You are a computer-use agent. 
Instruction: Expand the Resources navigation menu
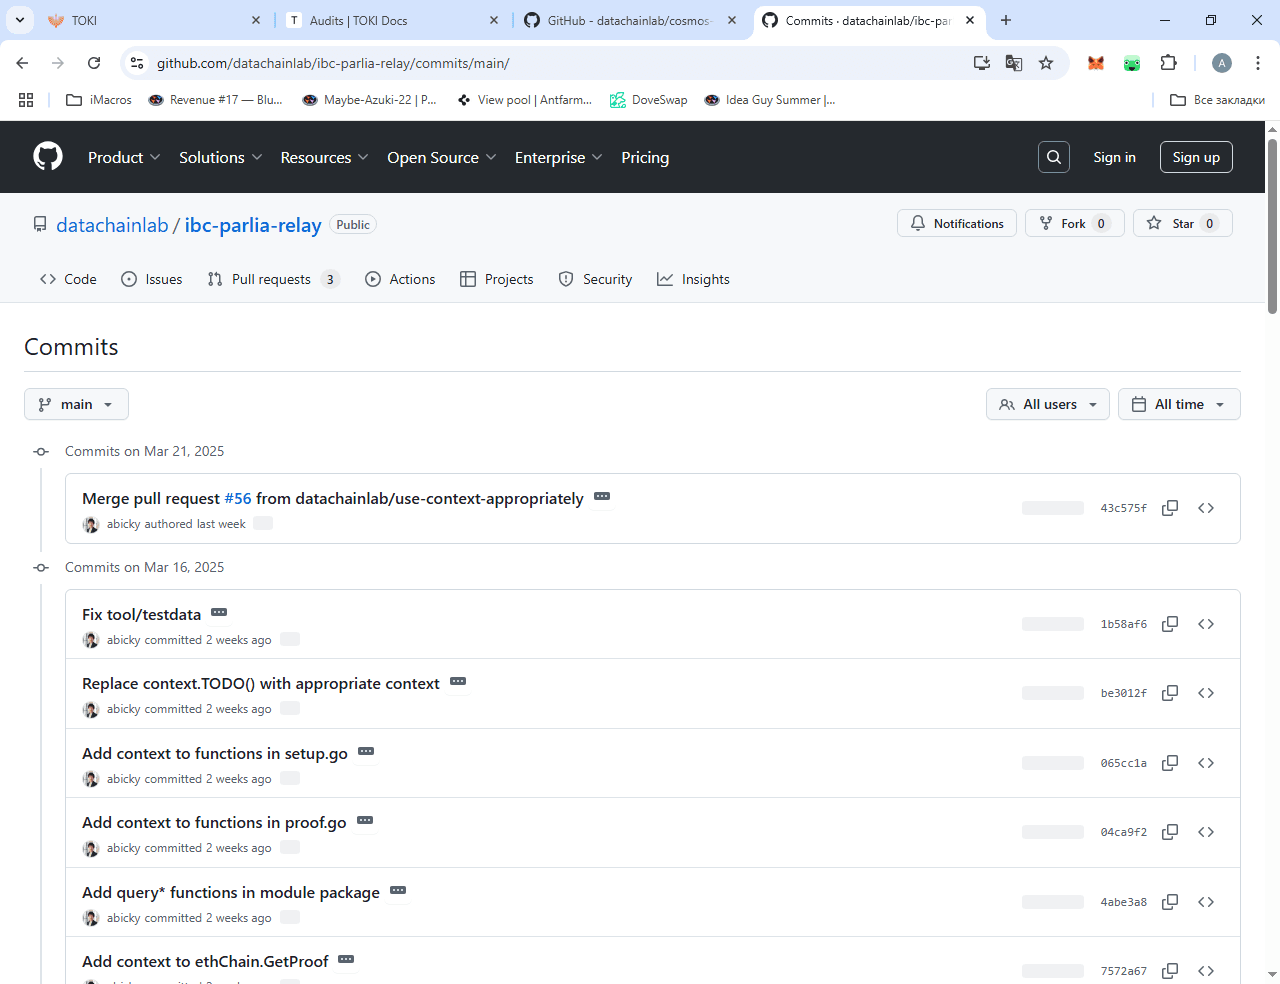click(324, 157)
